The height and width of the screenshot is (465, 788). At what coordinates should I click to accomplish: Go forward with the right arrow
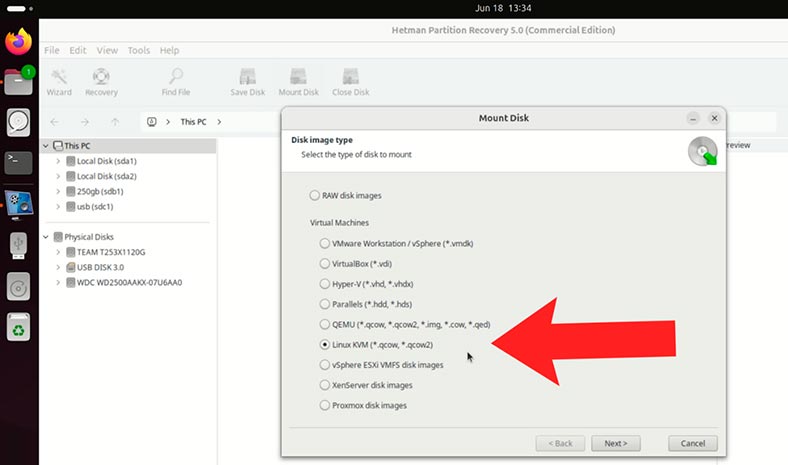[85, 122]
